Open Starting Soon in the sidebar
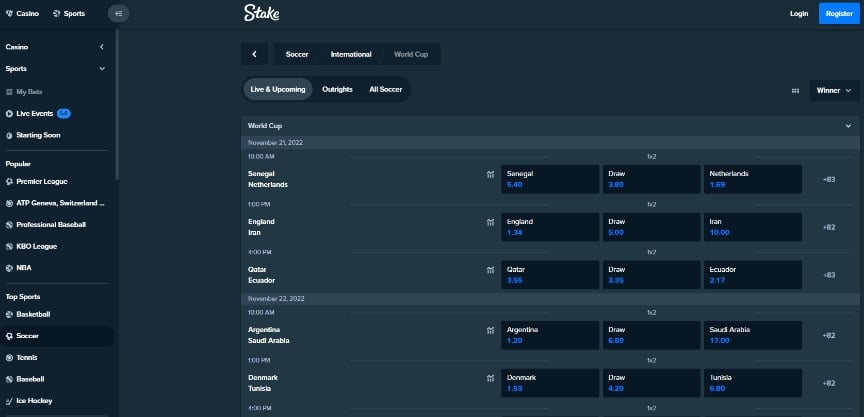This screenshot has width=864, height=417. click(33, 135)
